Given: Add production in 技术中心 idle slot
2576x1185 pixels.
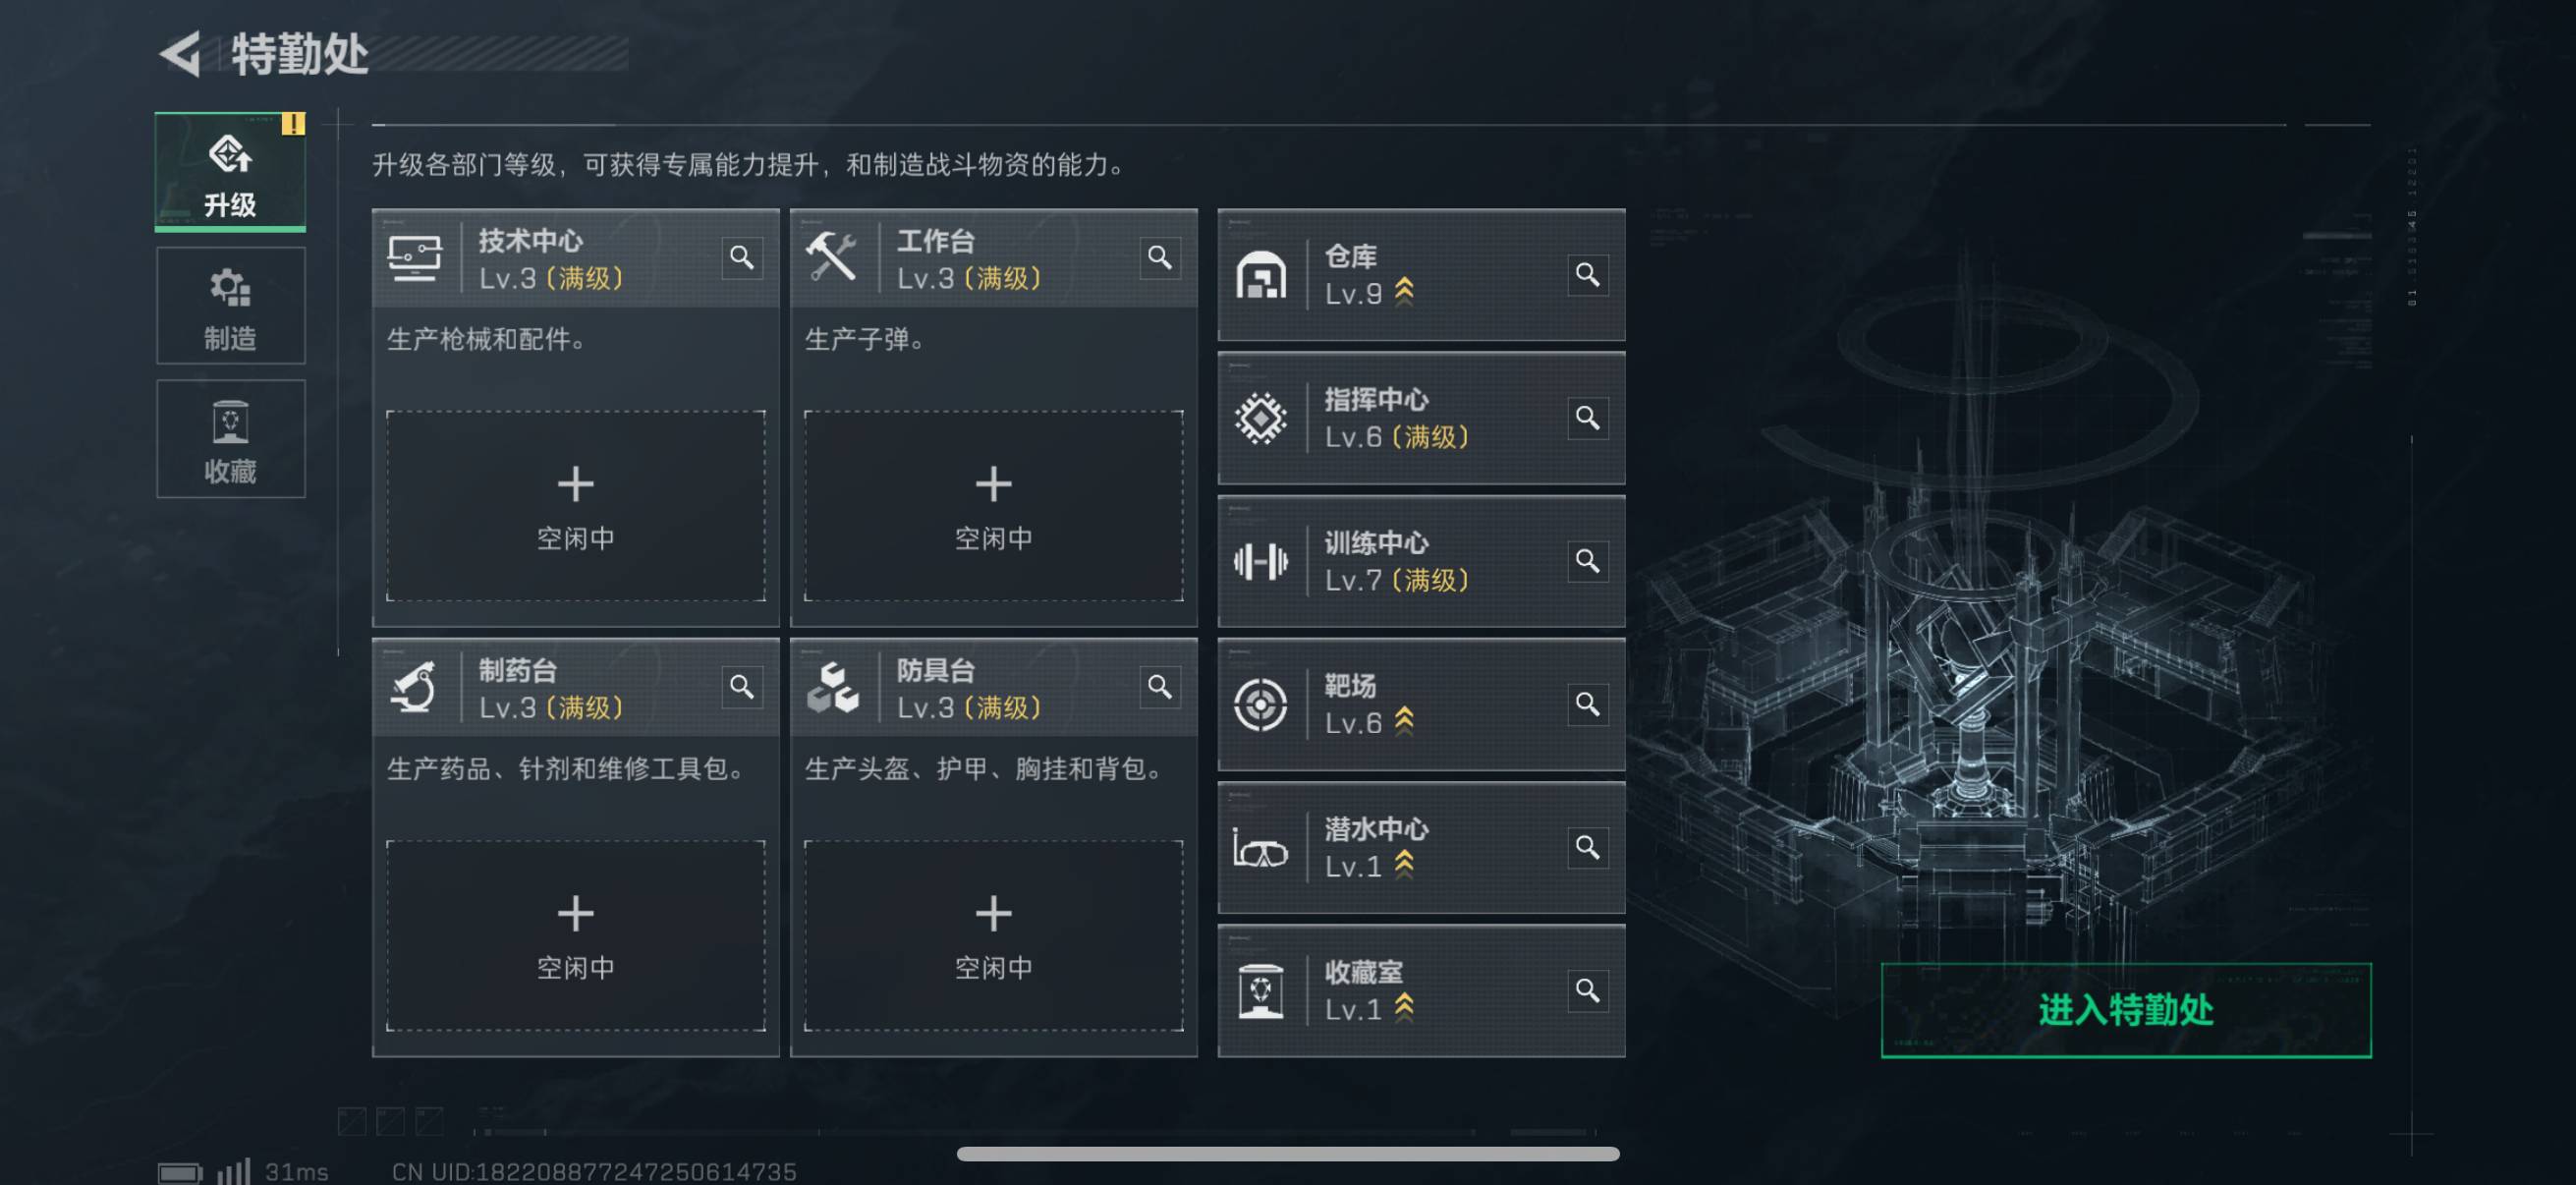Looking at the screenshot, I should [x=576, y=506].
